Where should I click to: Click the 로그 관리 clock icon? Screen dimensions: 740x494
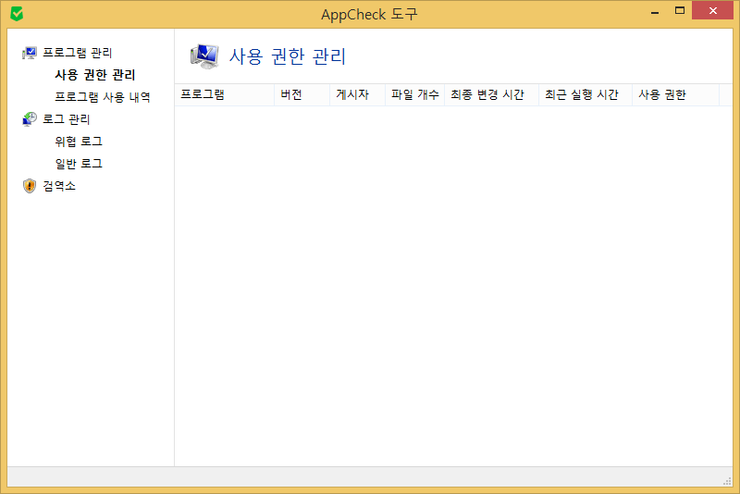point(29,119)
